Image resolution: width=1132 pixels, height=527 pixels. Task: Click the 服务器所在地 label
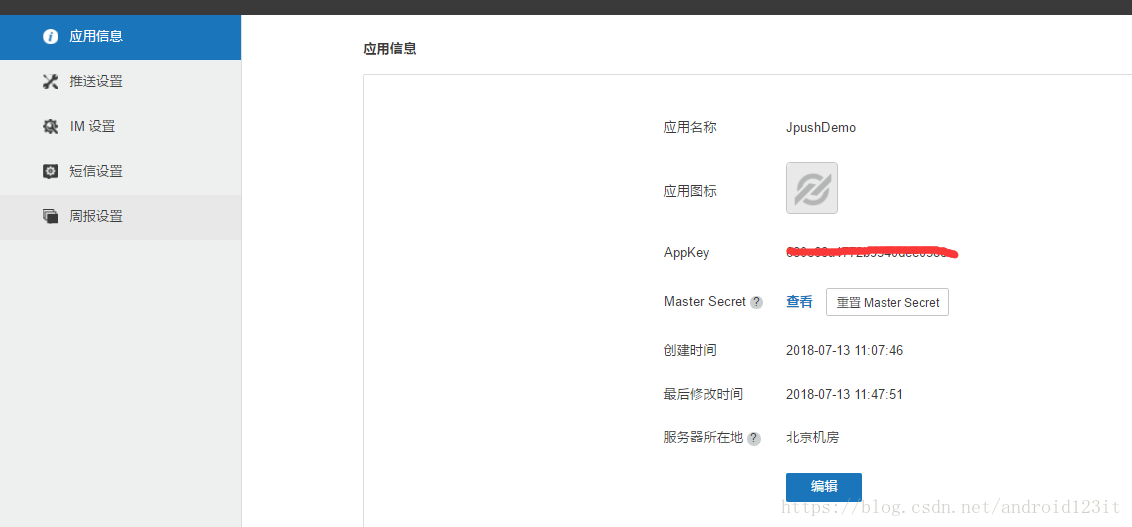[703, 437]
